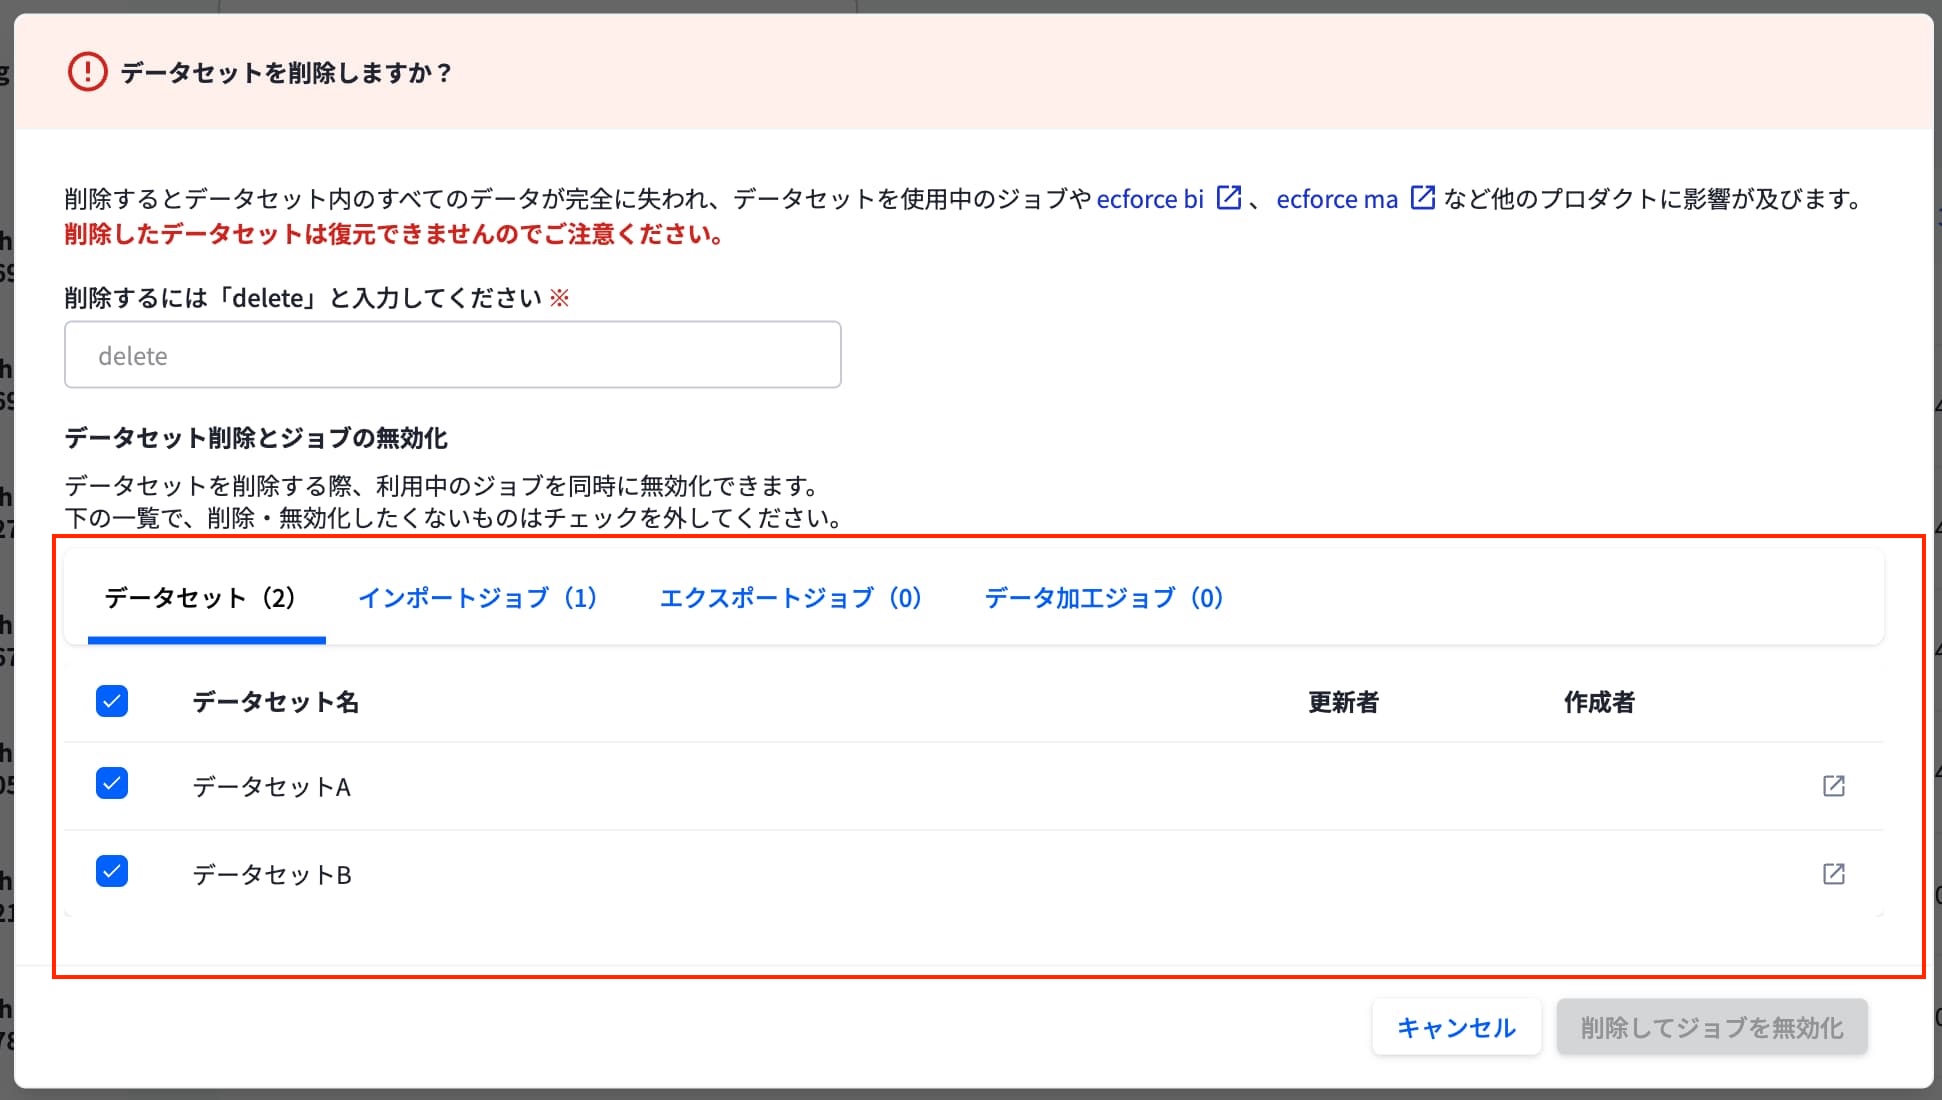1942x1100 pixels.
Task: Click external link icon beside ecforce bi
Action: (1228, 197)
